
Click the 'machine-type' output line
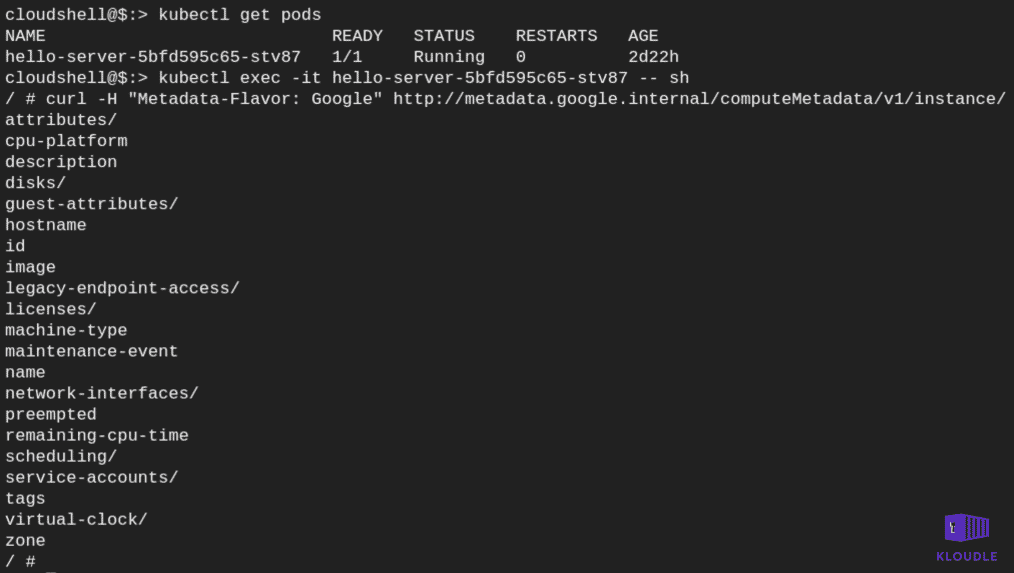[x=66, y=330]
